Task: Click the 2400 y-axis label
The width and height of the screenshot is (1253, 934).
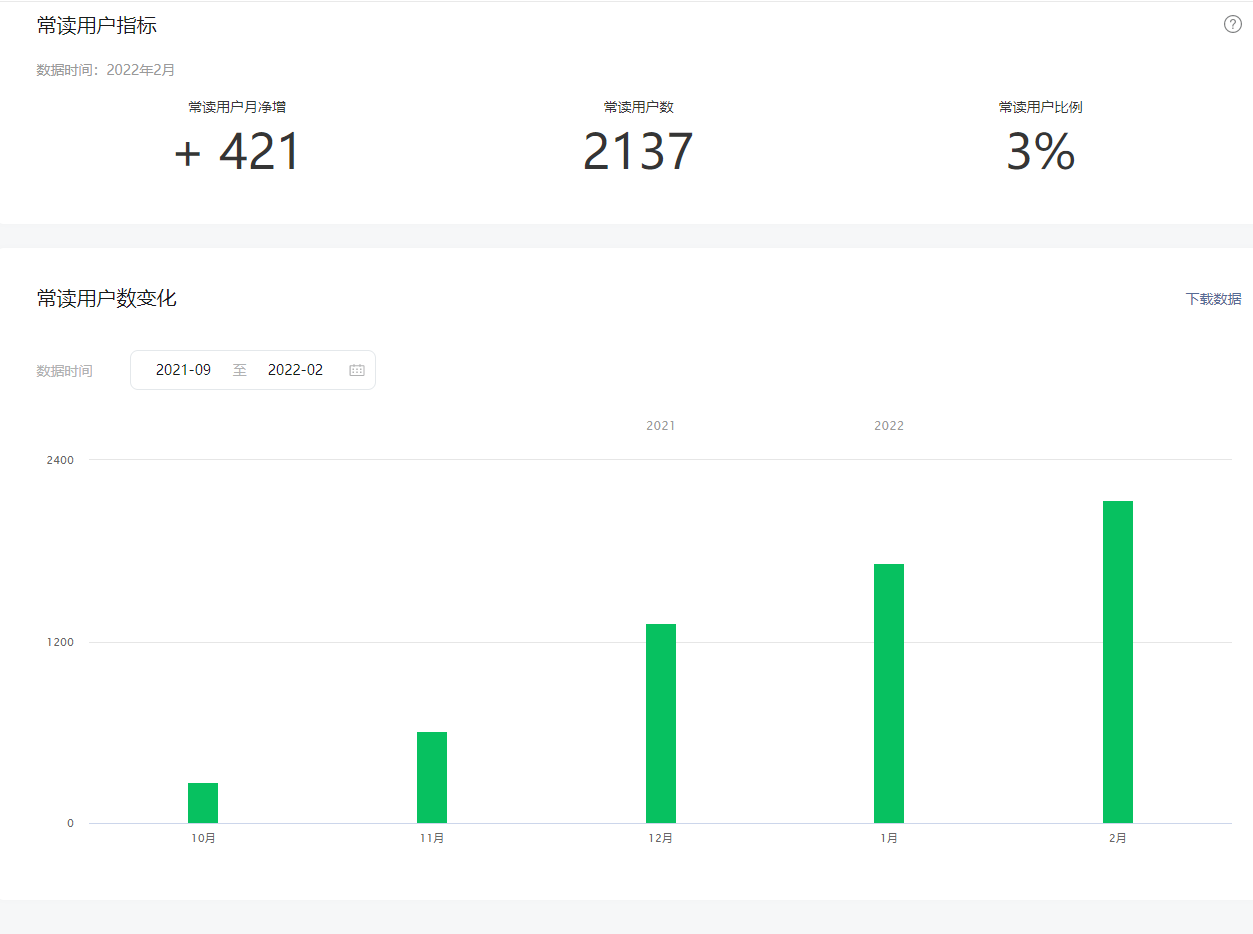Action: click(60, 460)
